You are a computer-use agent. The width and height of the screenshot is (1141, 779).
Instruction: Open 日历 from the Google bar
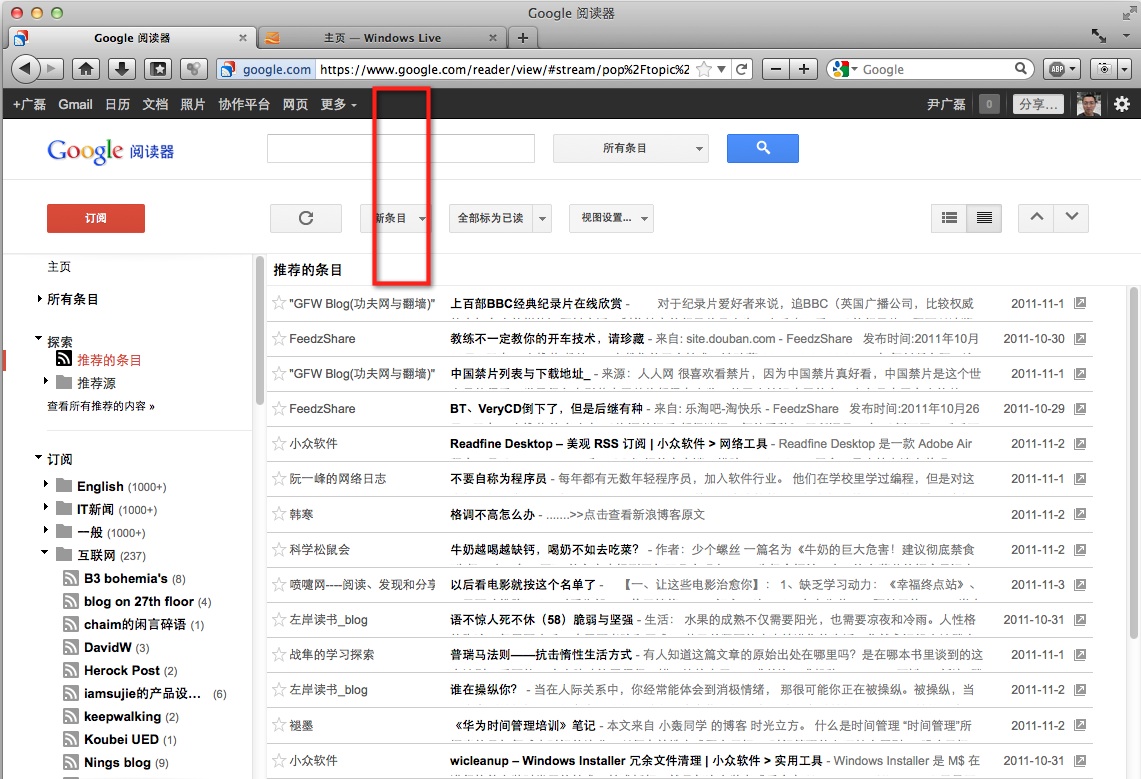pyautogui.click(x=117, y=104)
